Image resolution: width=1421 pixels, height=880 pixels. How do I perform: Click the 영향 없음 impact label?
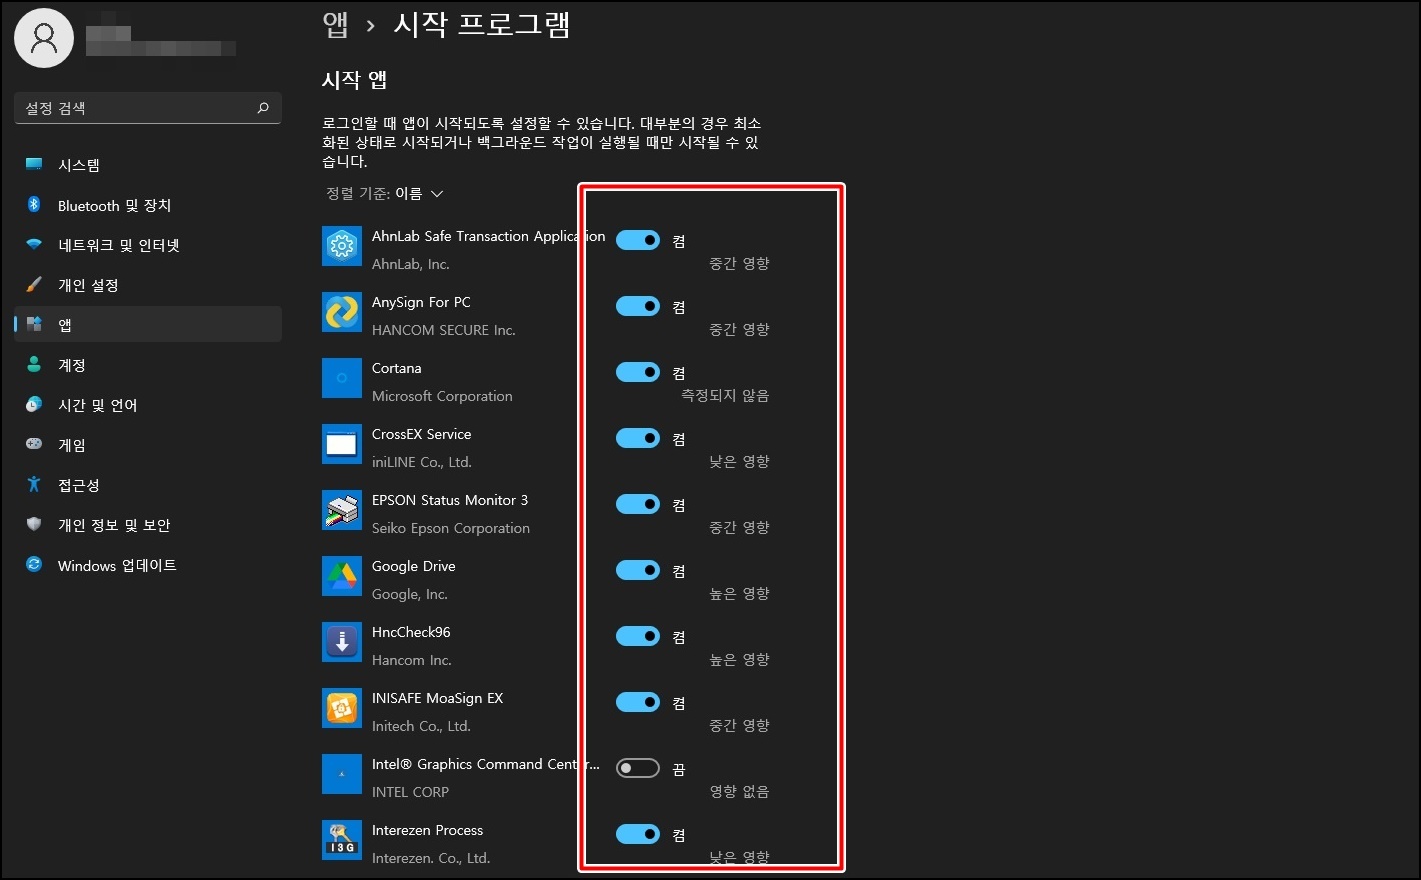pyautogui.click(x=740, y=792)
